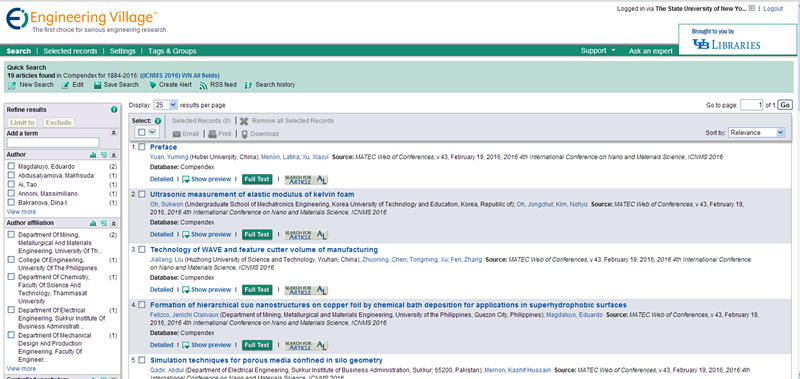The image size is (800, 379).
Task: Select the checkbox for result 2
Action: tap(142, 194)
